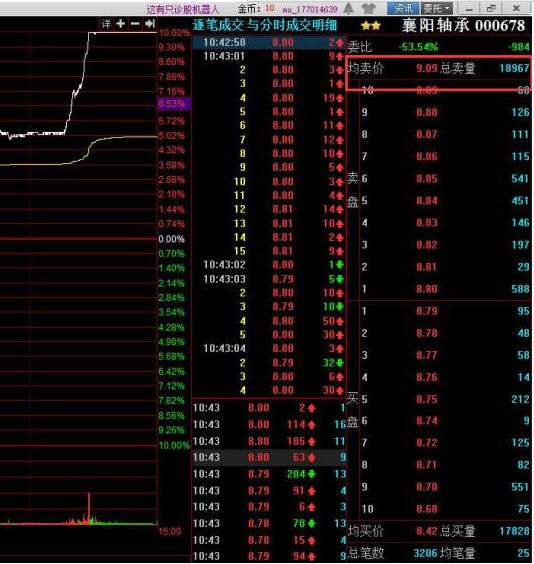Select the 10:42:58 tick trade row

(x=269, y=42)
